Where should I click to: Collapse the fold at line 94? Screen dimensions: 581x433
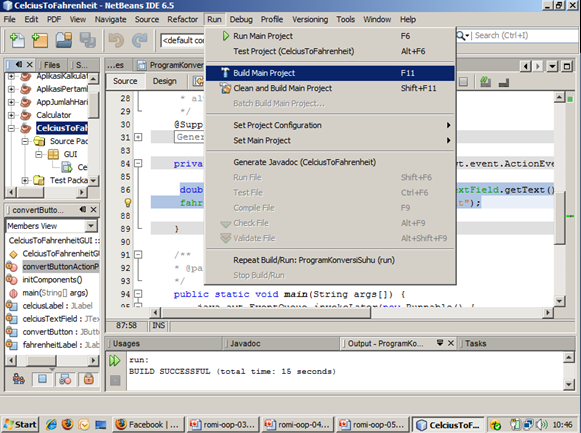[x=138, y=294]
